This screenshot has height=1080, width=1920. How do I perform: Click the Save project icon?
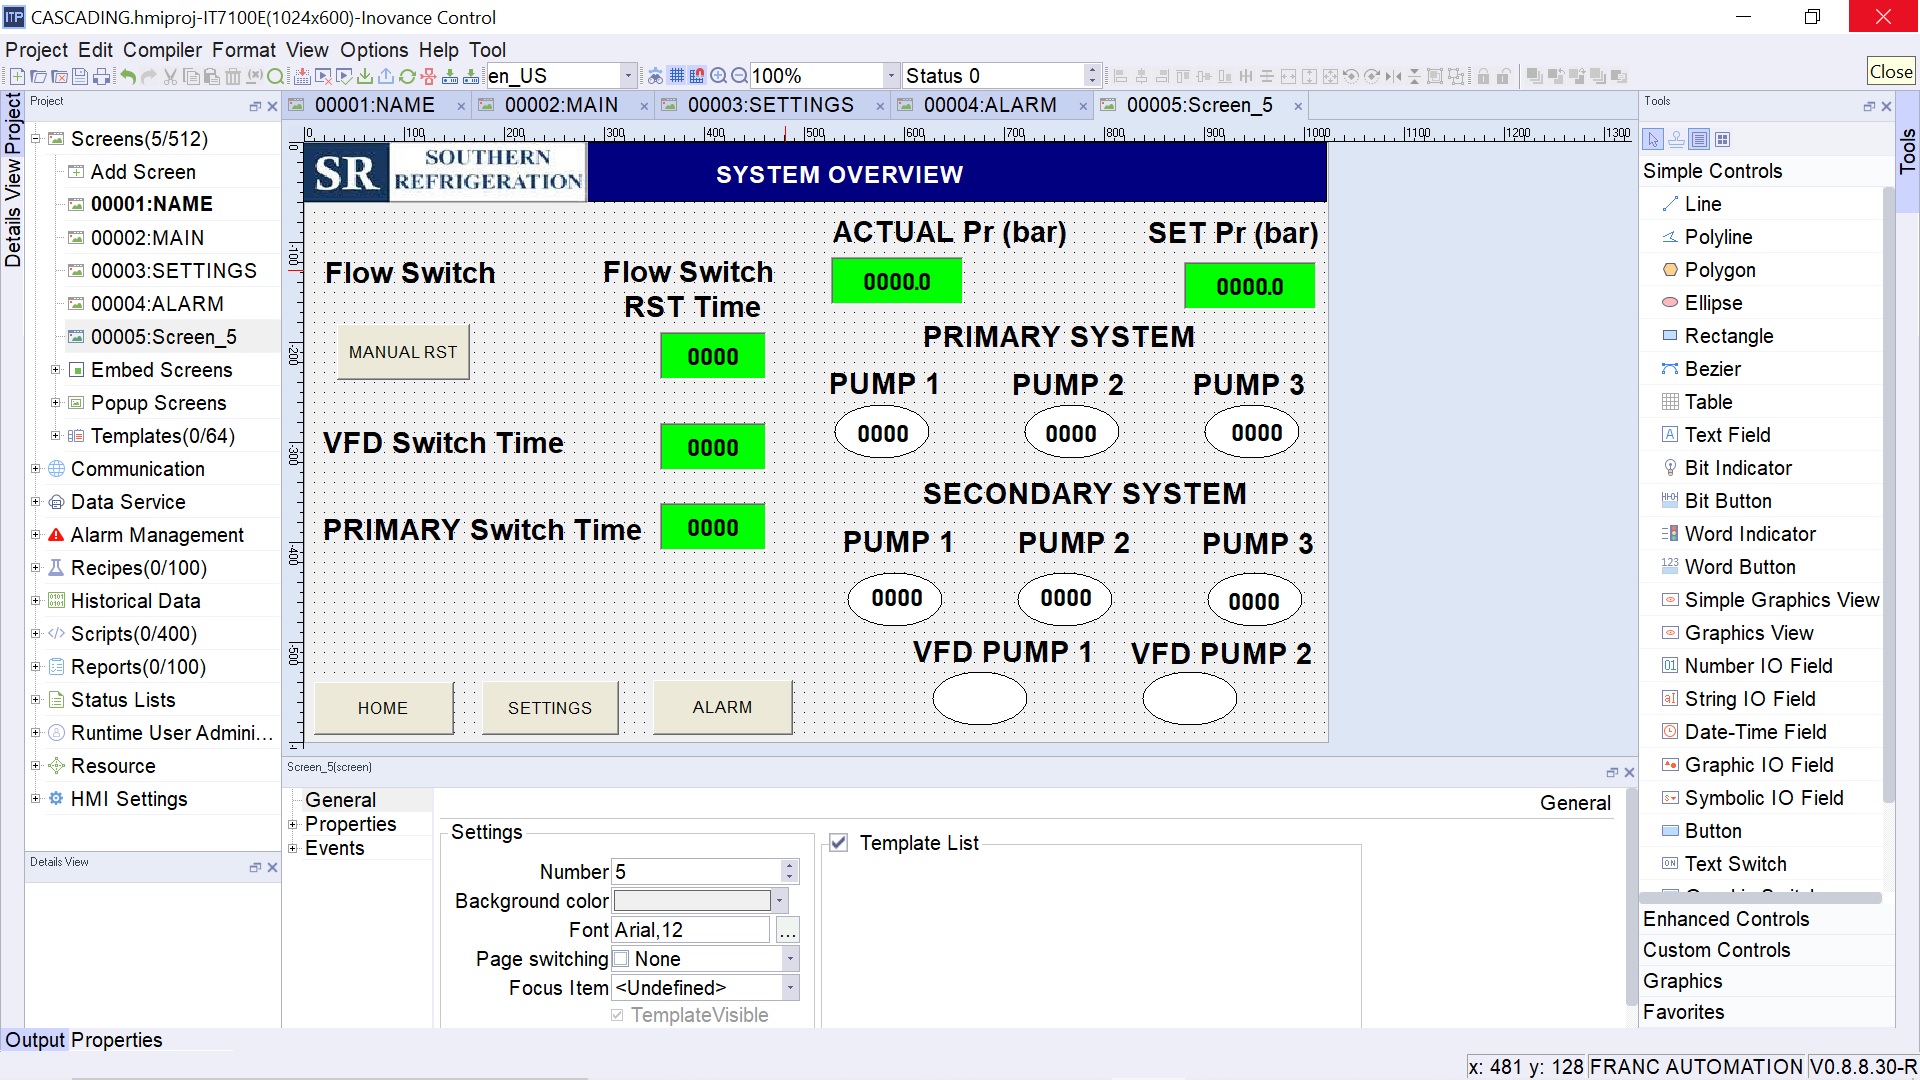[x=80, y=76]
